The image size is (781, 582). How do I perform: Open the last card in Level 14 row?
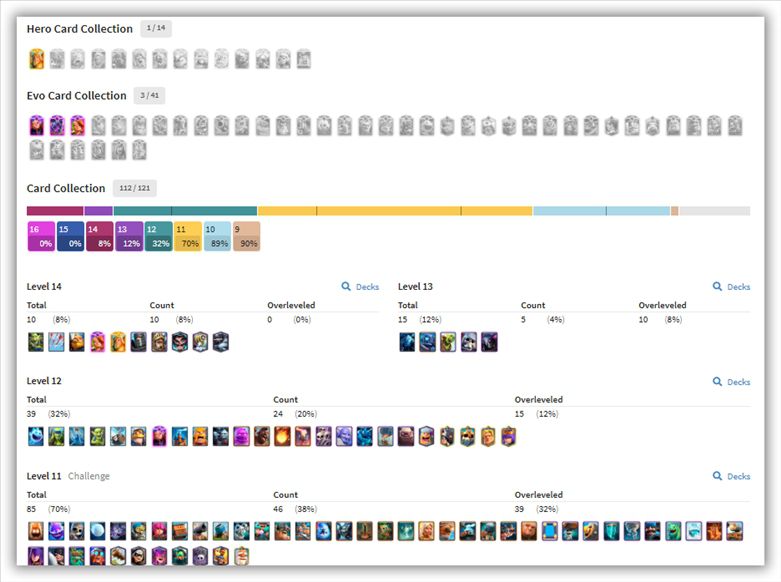click(221, 342)
